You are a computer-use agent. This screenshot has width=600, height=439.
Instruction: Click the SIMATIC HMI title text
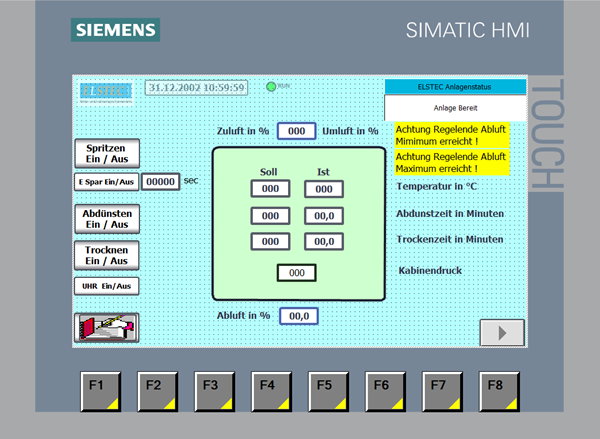tap(468, 30)
